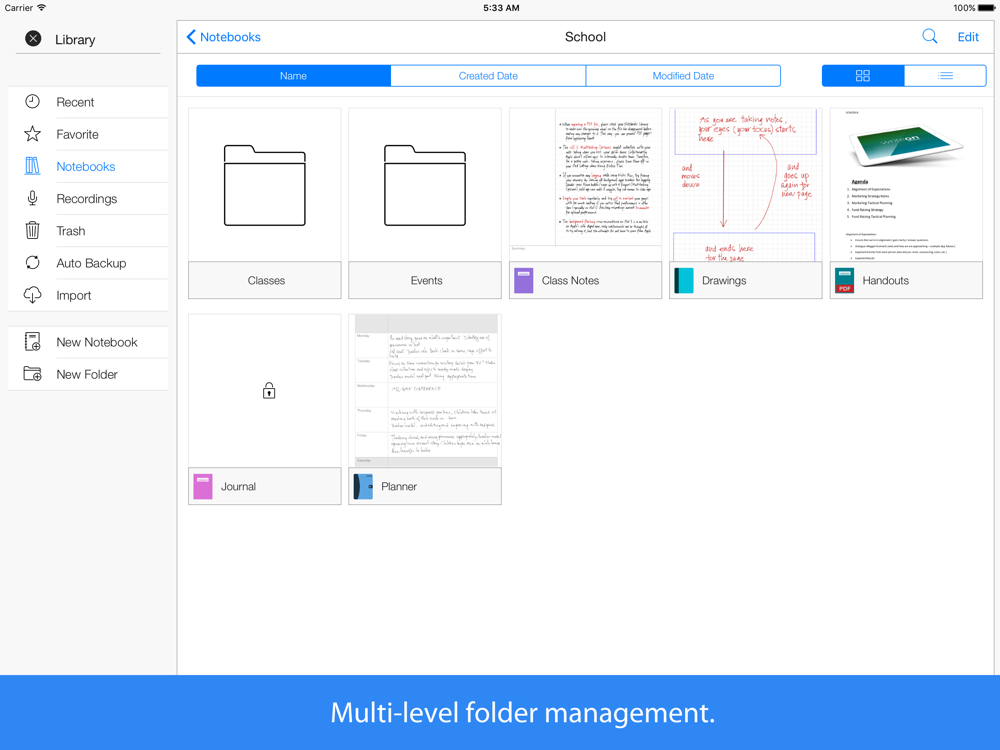Click the teal Drawings notebook icon
The height and width of the screenshot is (750, 1000).
684,281
